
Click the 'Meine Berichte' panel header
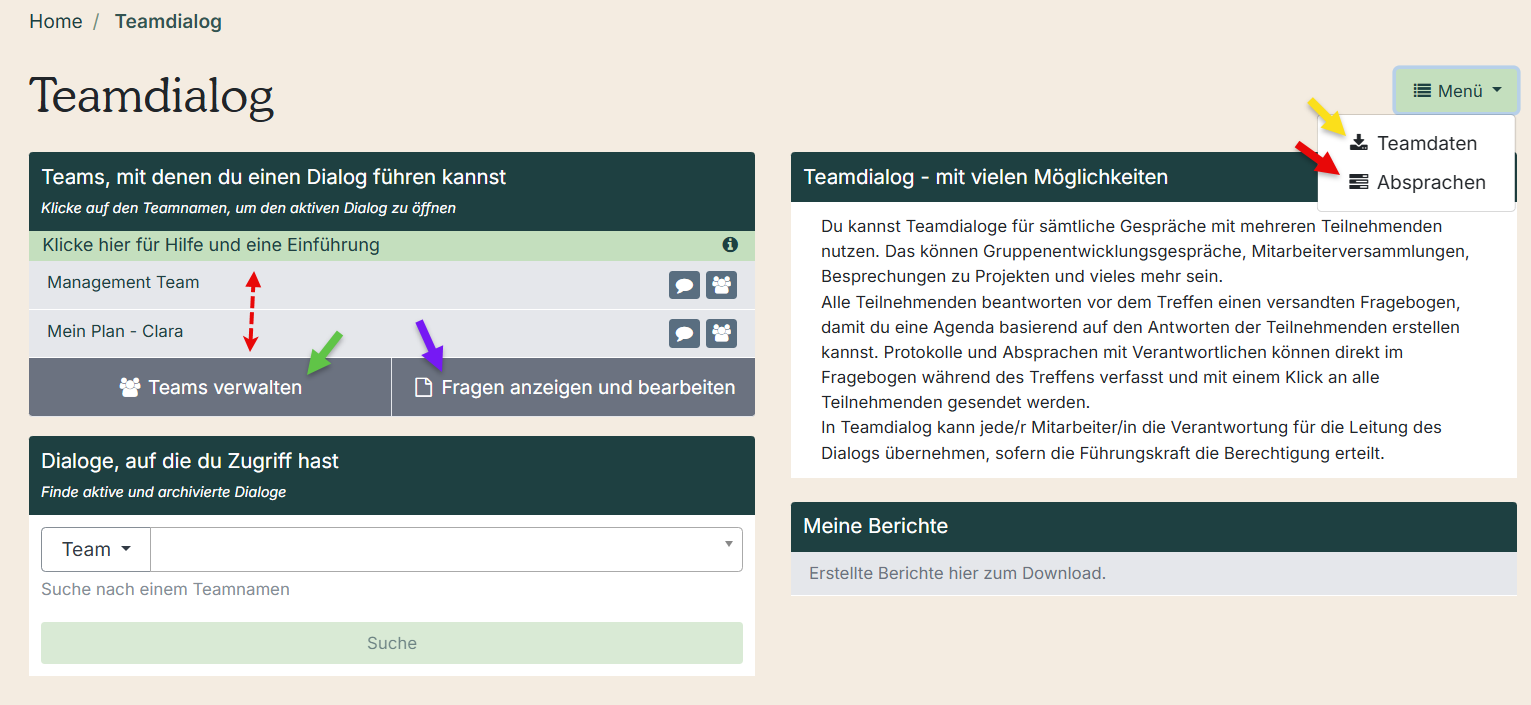pos(1154,526)
